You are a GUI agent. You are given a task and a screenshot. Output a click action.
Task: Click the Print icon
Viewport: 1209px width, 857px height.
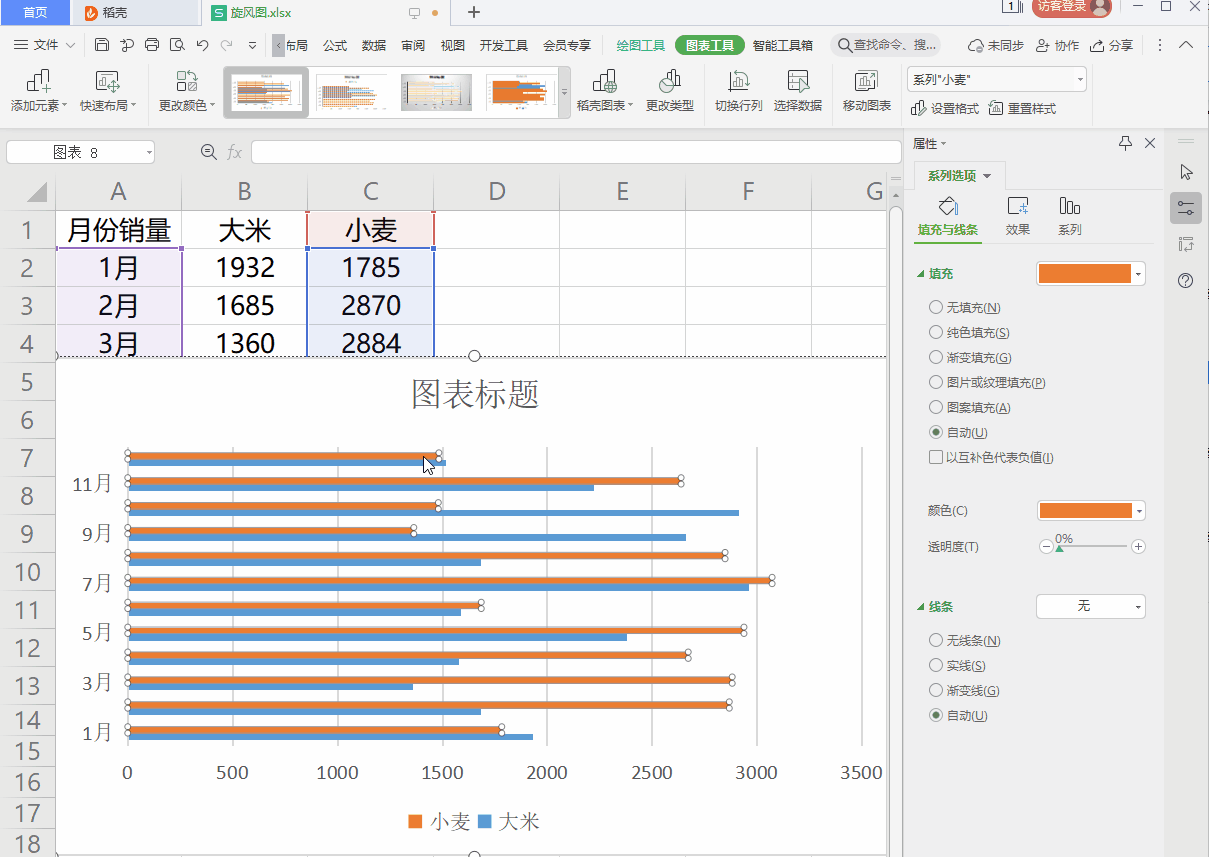click(152, 45)
